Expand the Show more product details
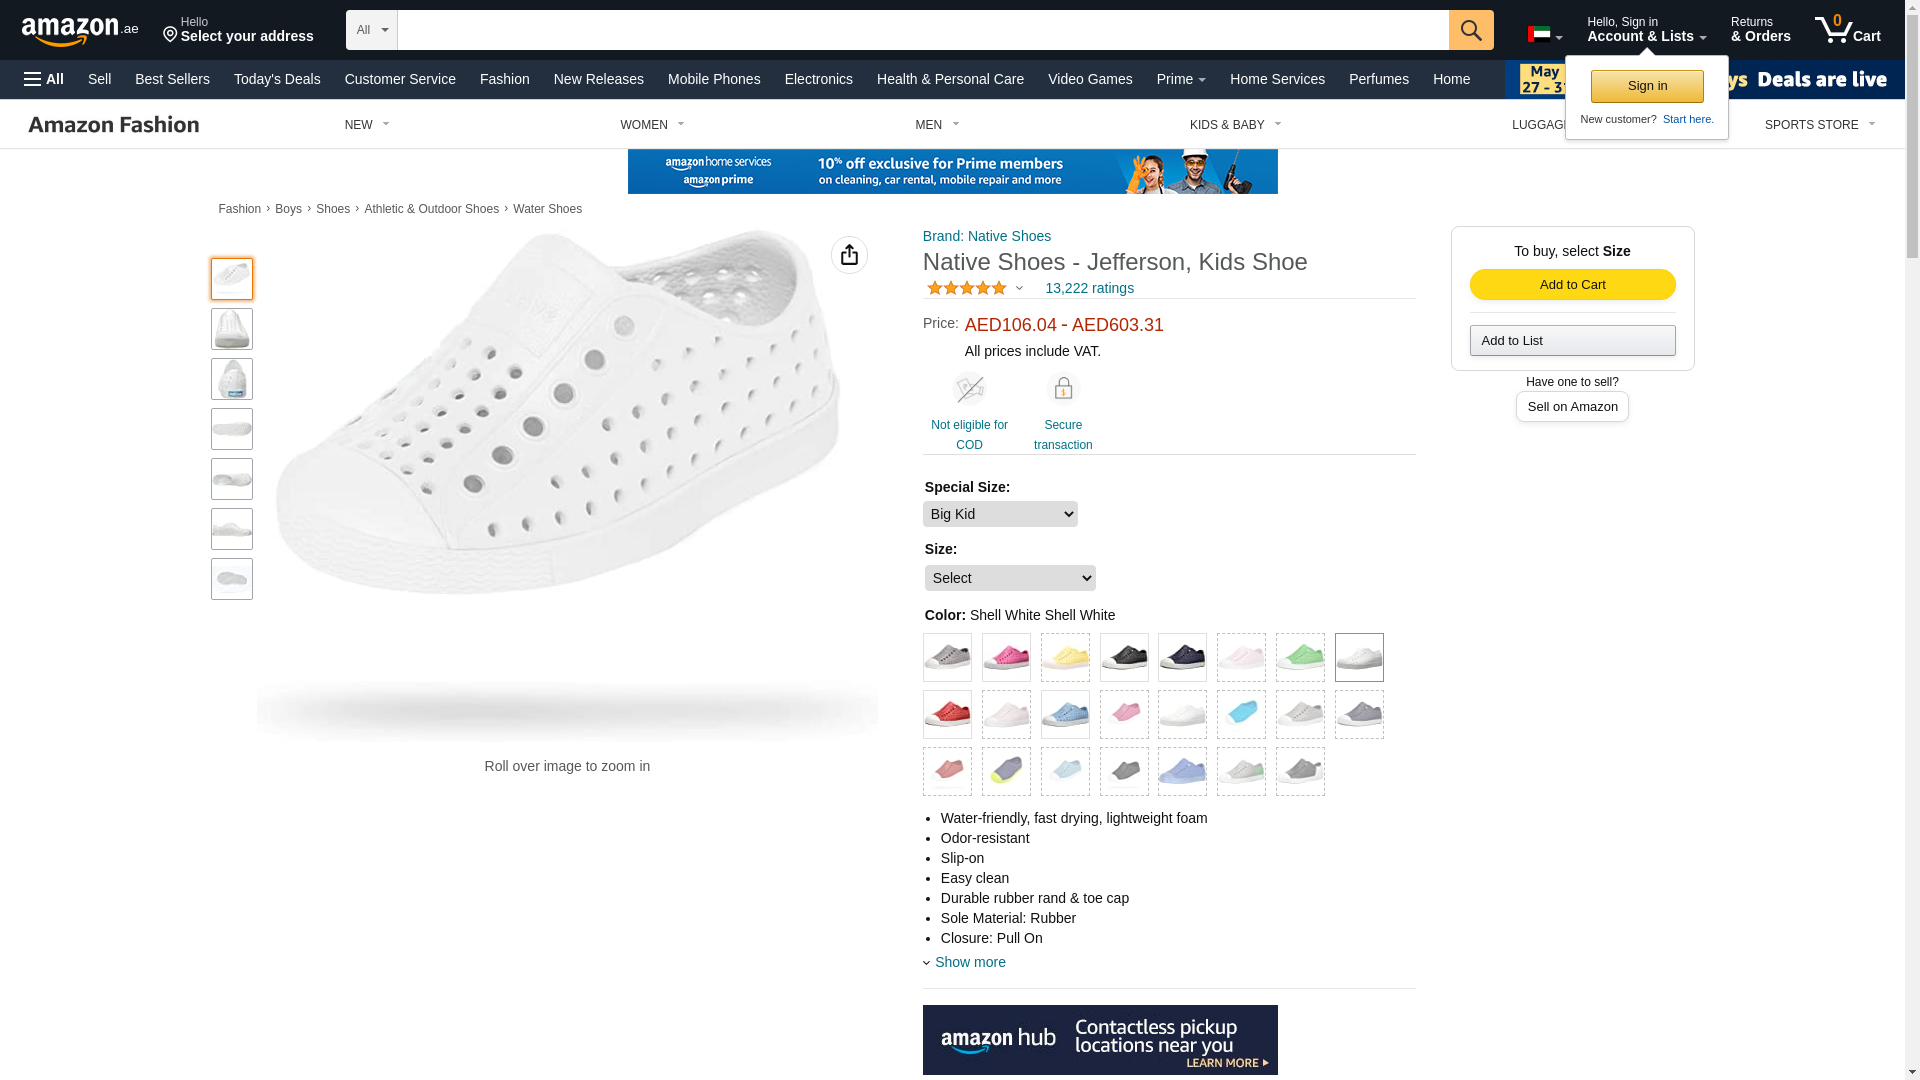The height and width of the screenshot is (1080, 1920). 969,962
